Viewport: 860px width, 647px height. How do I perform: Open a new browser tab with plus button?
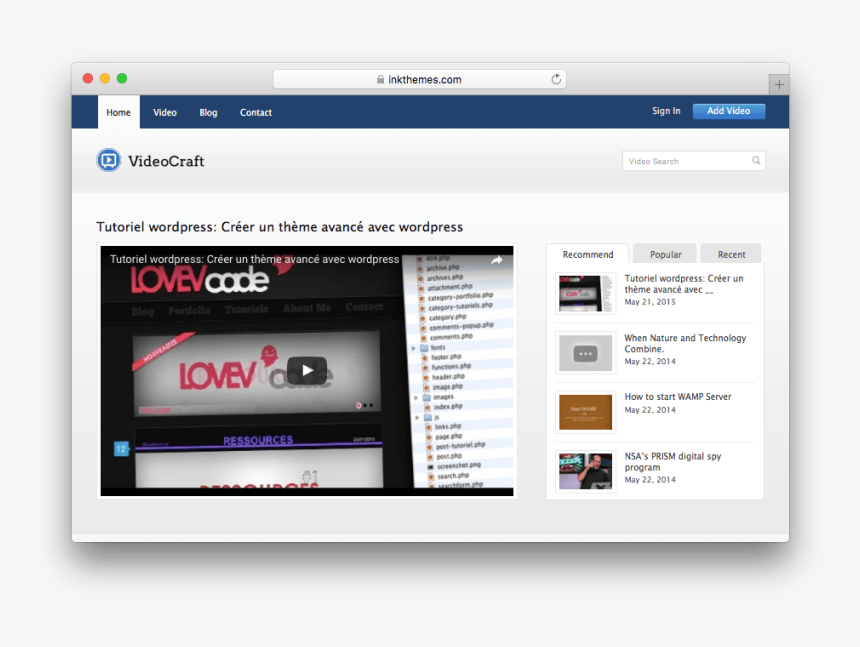pyautogui.click(x=779, y=84)
